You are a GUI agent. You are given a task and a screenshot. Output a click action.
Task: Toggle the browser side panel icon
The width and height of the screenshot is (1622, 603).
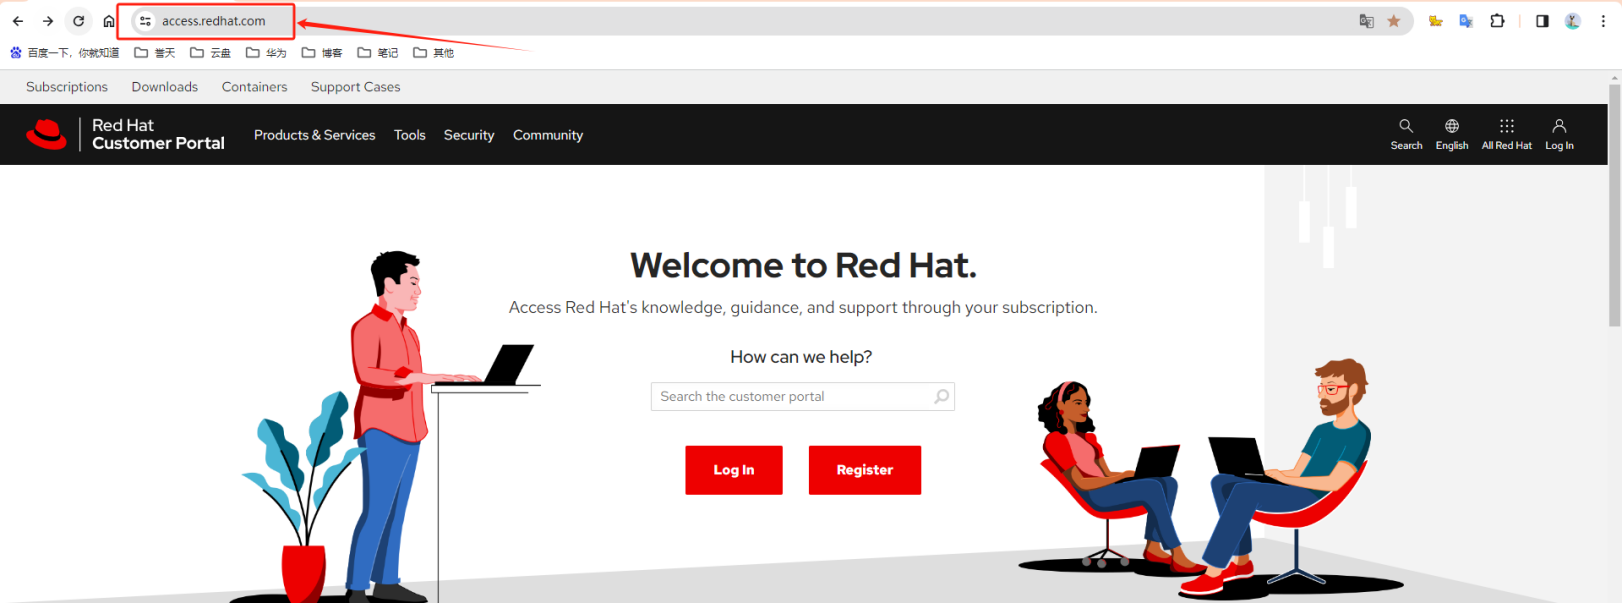click(x=1542, y=21)
